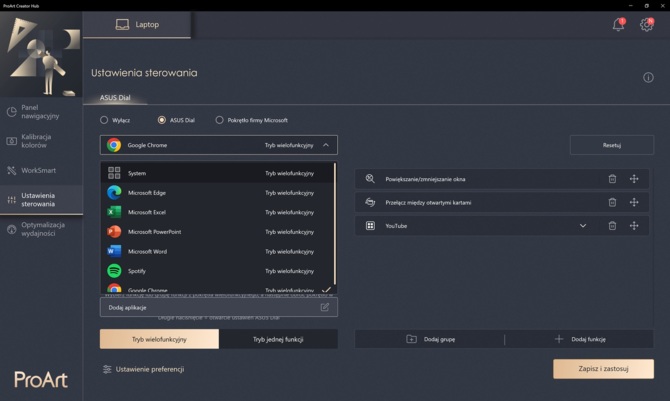The width and height of the screenshot is (670, 401).
Task: Choose Microsoft Edge from the application list
Action: [217, 193]
